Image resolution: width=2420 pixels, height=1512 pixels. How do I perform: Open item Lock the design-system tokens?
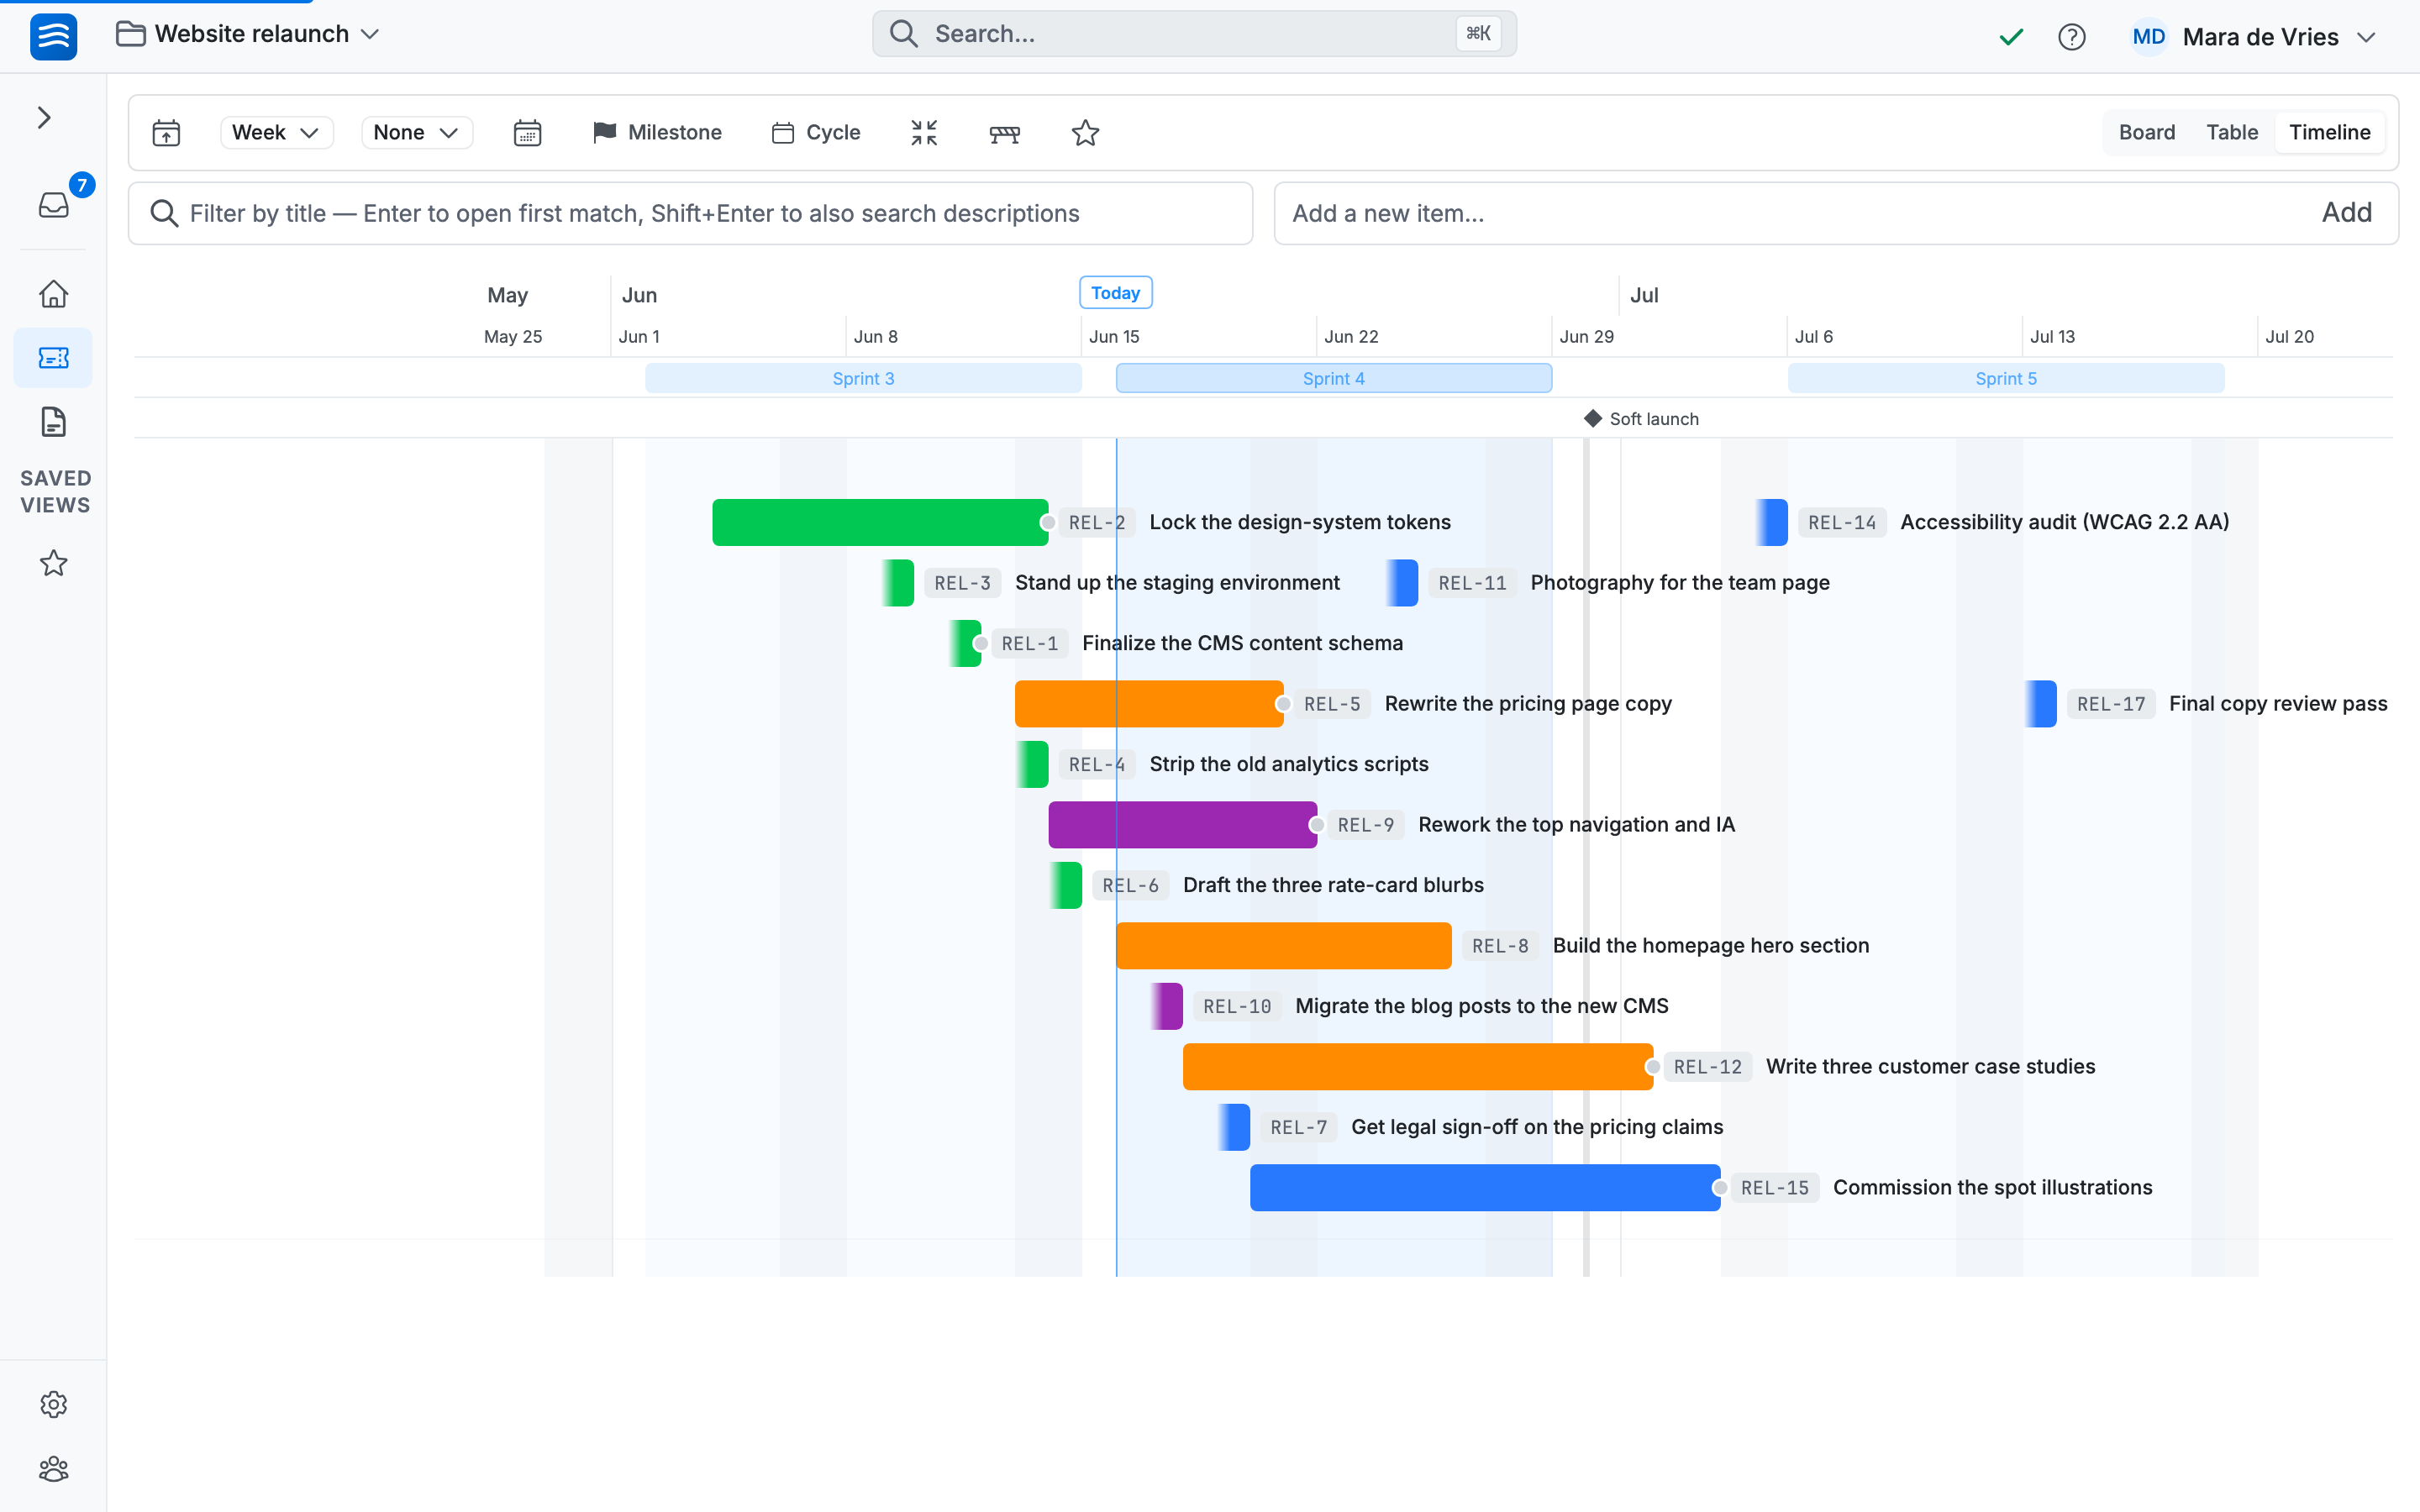coord(1299,522)
